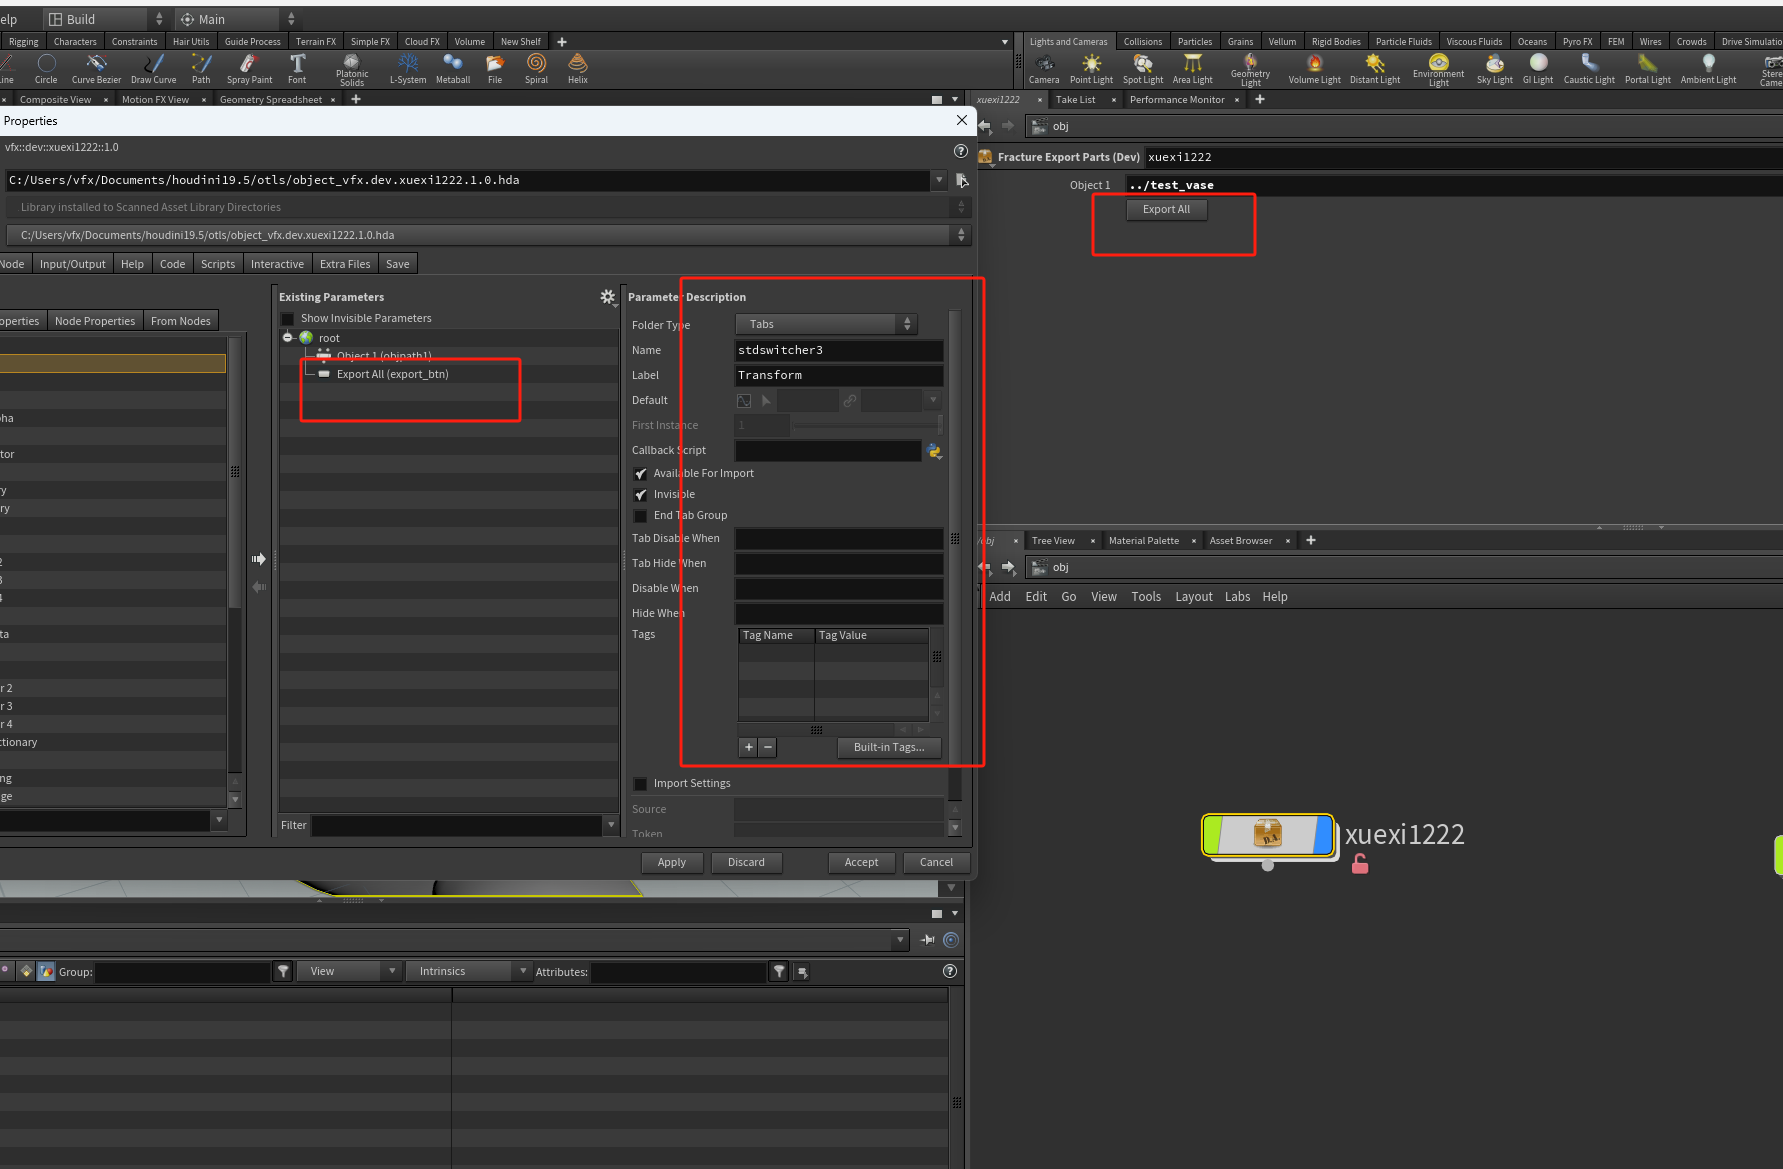
Task: Add a Sky Light from the shelf
Action: (1493, 68)
